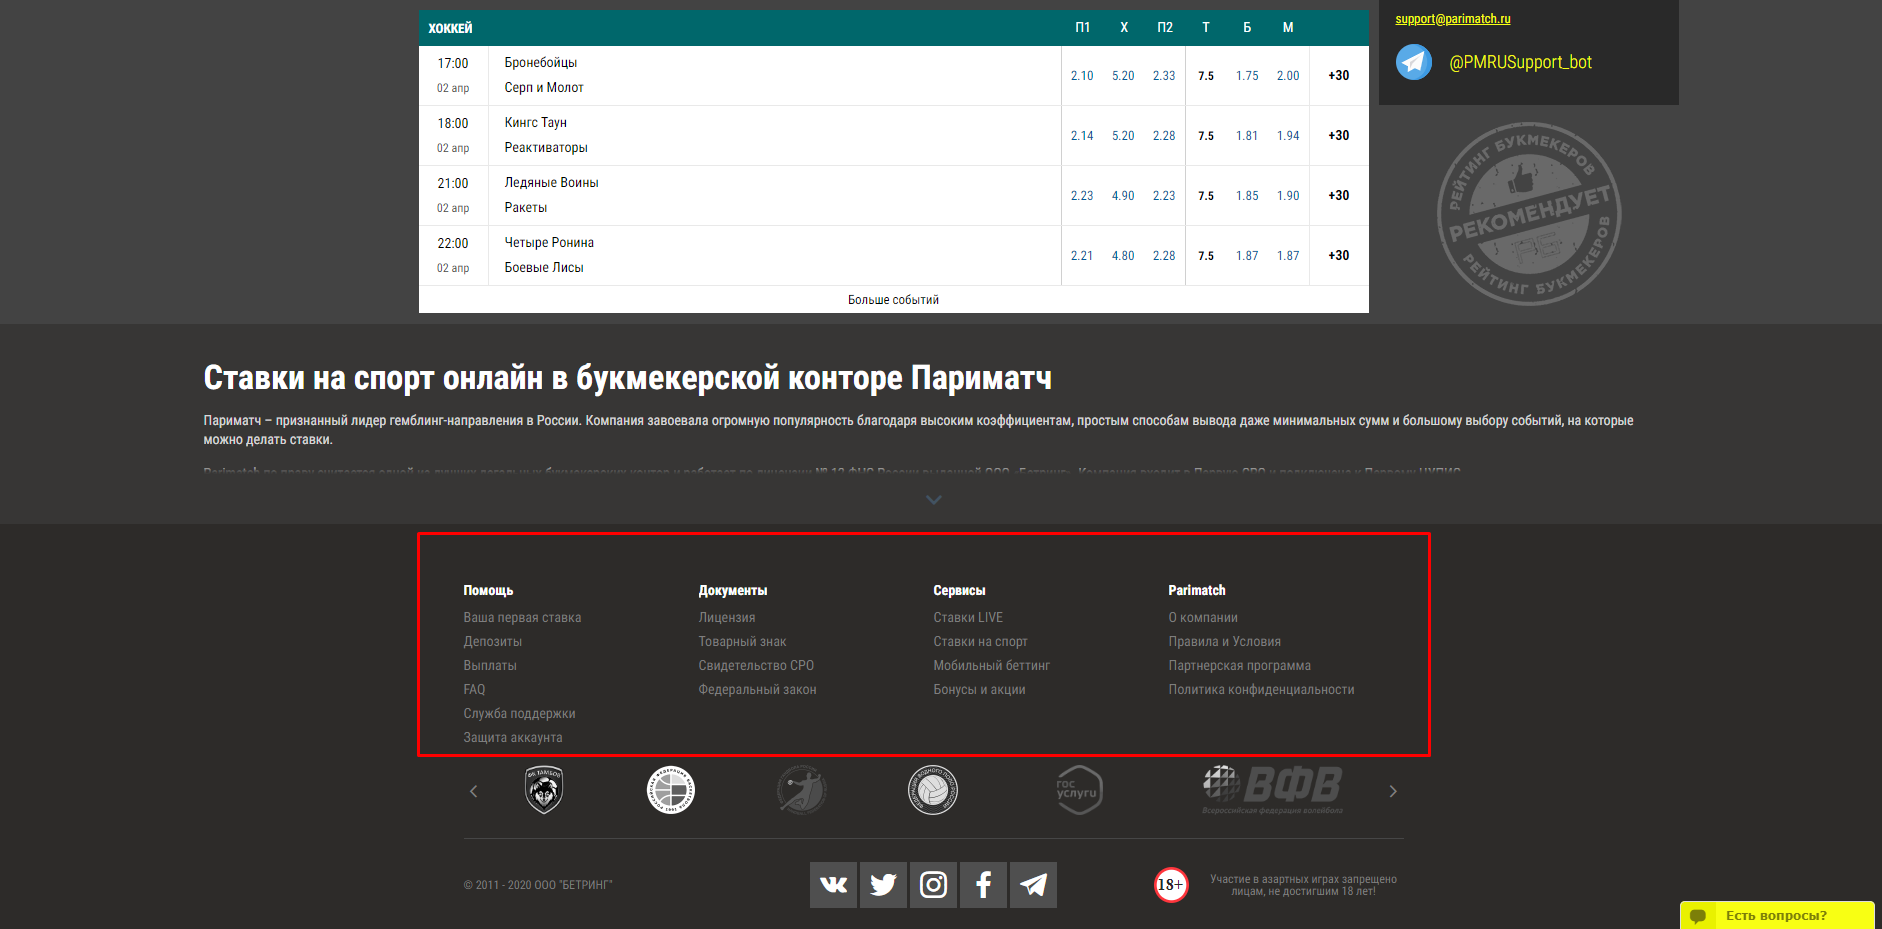Click the Gosuslugi partner logo
This screenshot has width=1882, height=929.
pos(1078,791)
